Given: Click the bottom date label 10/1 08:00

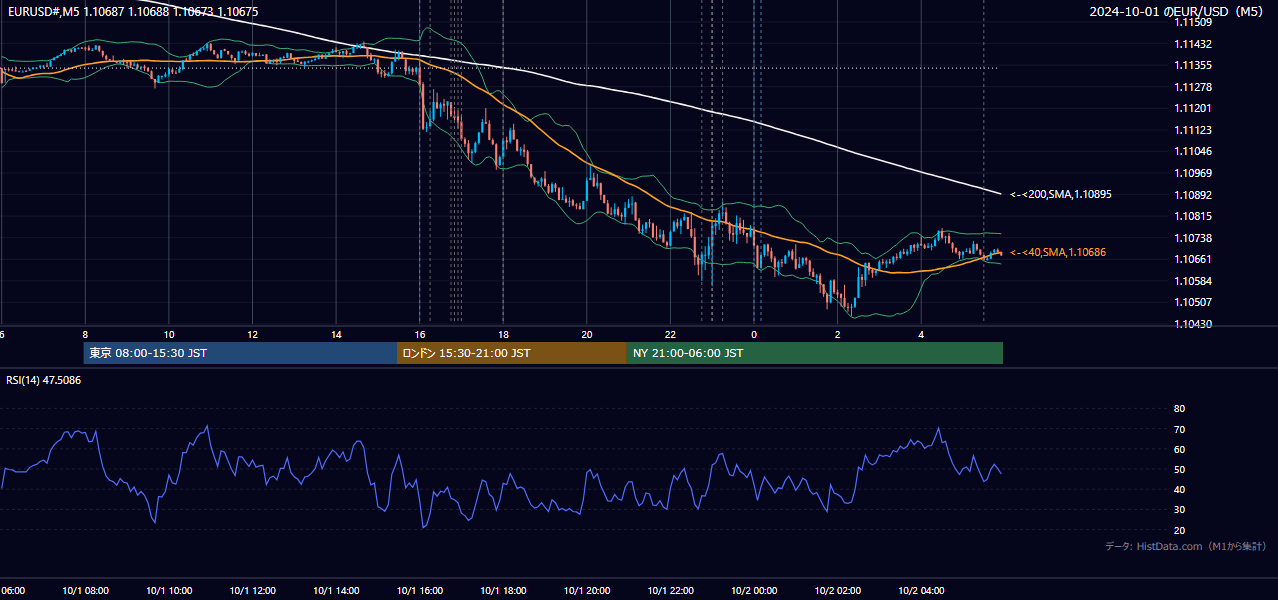Looking at the screenshot, I should click(x=86, y=591).
